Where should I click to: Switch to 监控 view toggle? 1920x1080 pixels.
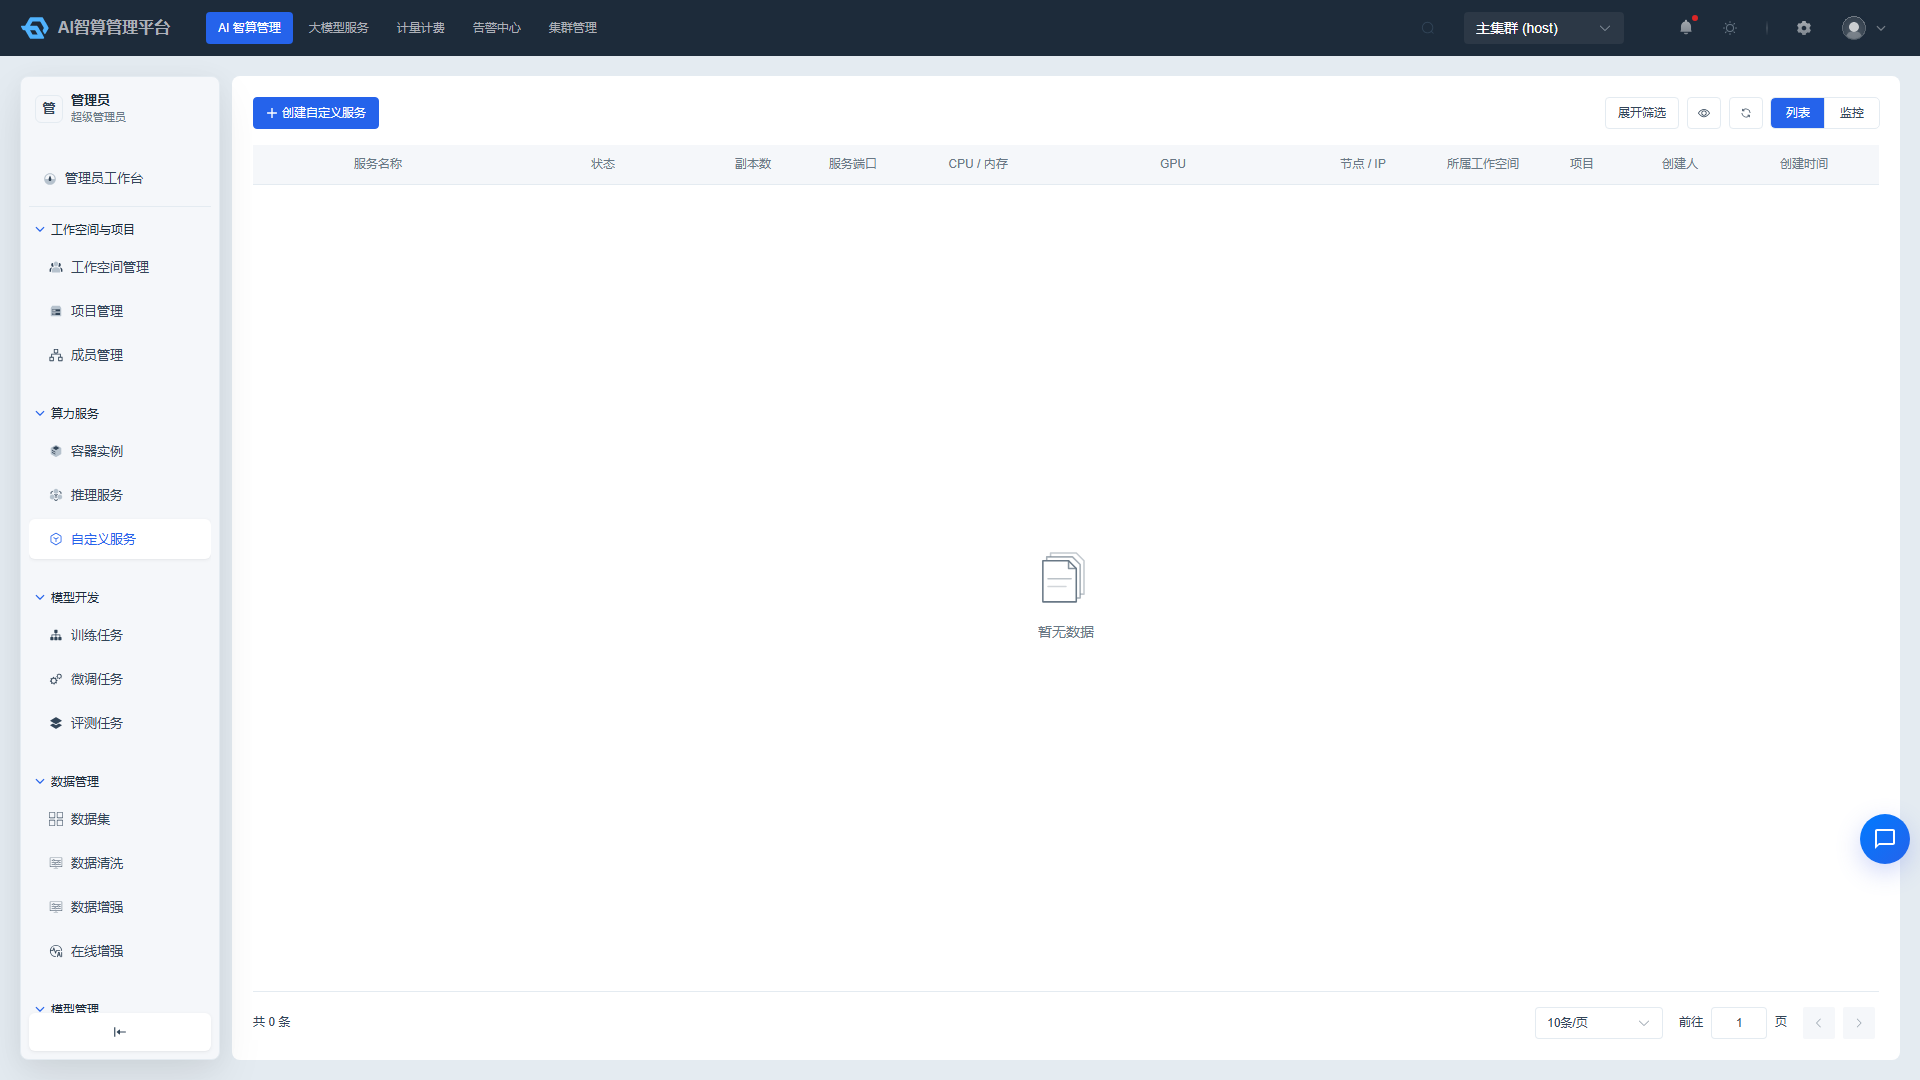[1852, 113]
